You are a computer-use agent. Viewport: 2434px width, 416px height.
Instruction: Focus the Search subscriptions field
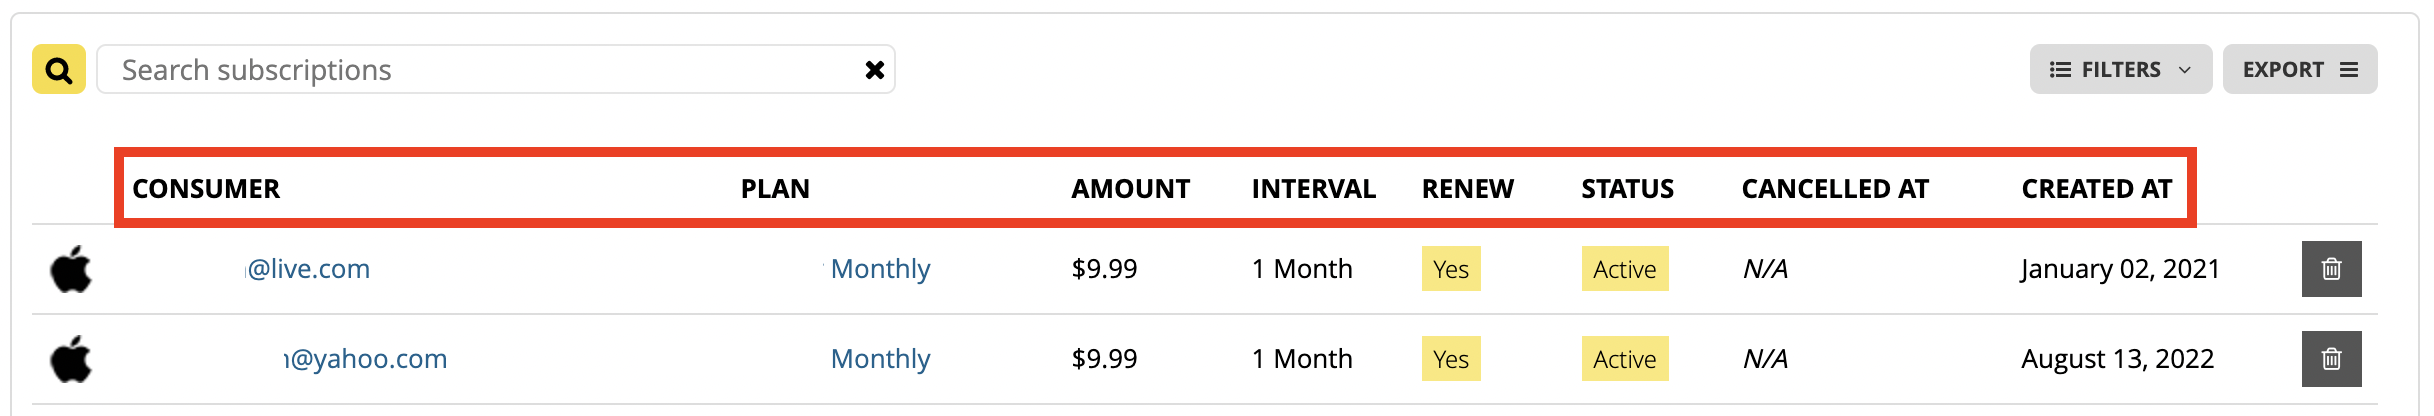coord(480,70)
